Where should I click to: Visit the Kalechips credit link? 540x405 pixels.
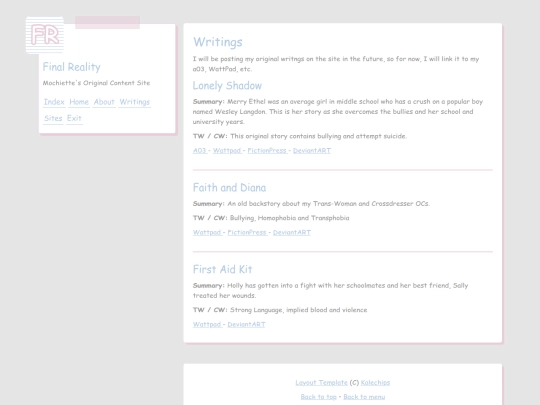point(375,383)
